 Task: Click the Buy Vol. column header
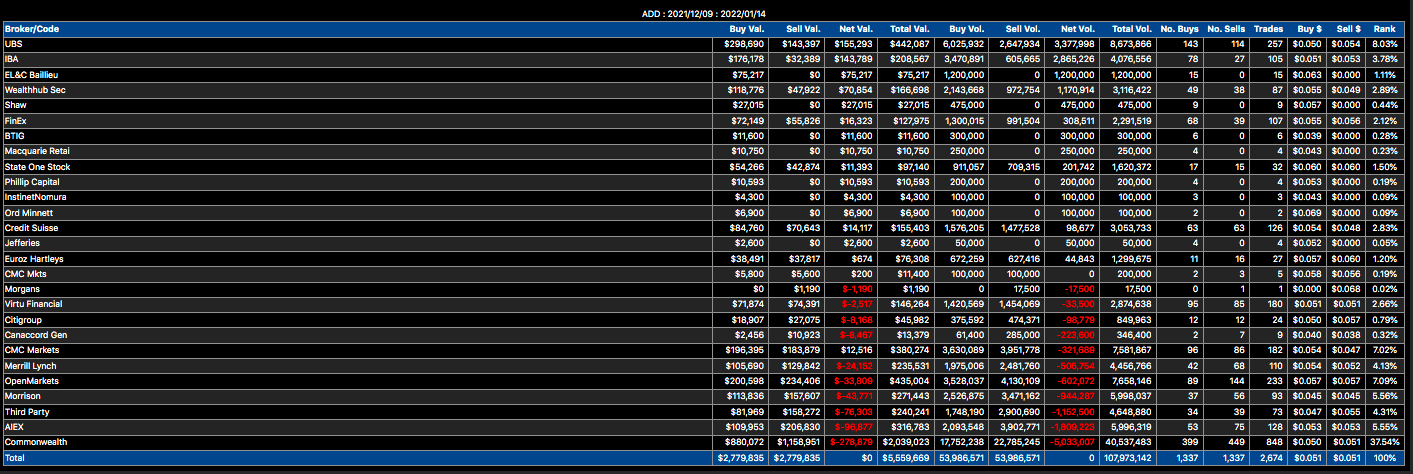967,29
